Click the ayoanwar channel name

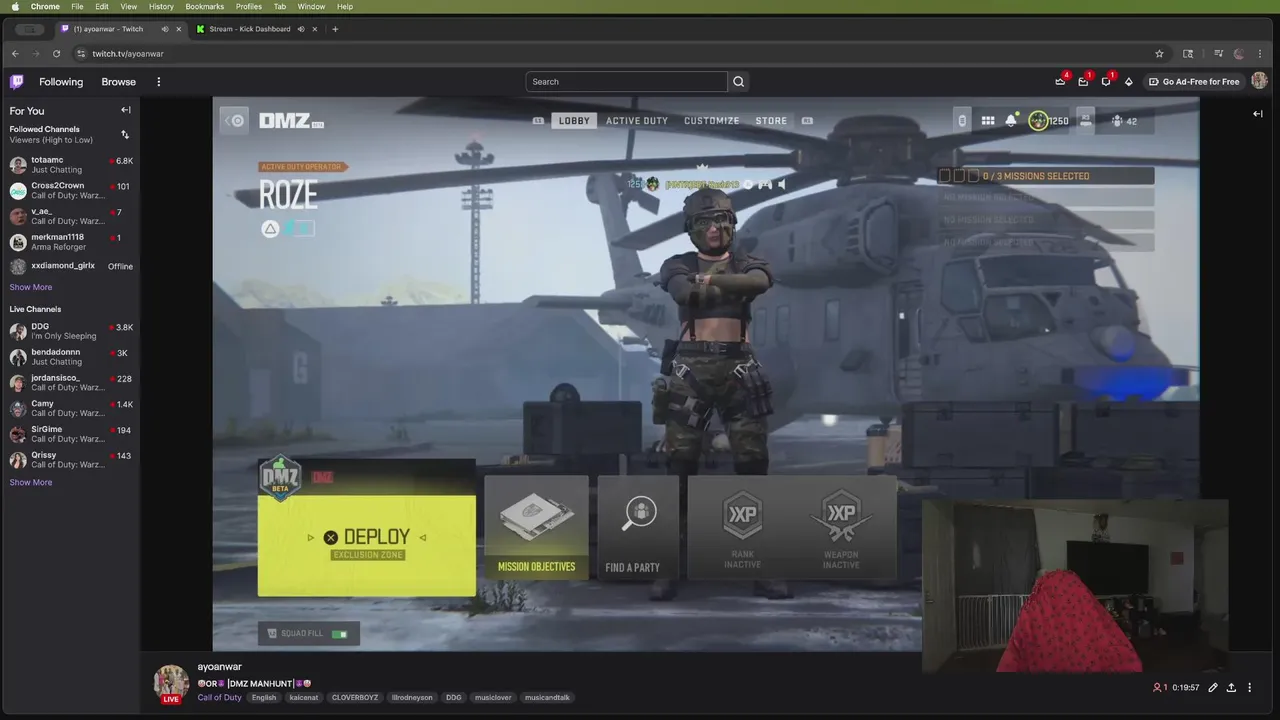click(x=219, y=667)
